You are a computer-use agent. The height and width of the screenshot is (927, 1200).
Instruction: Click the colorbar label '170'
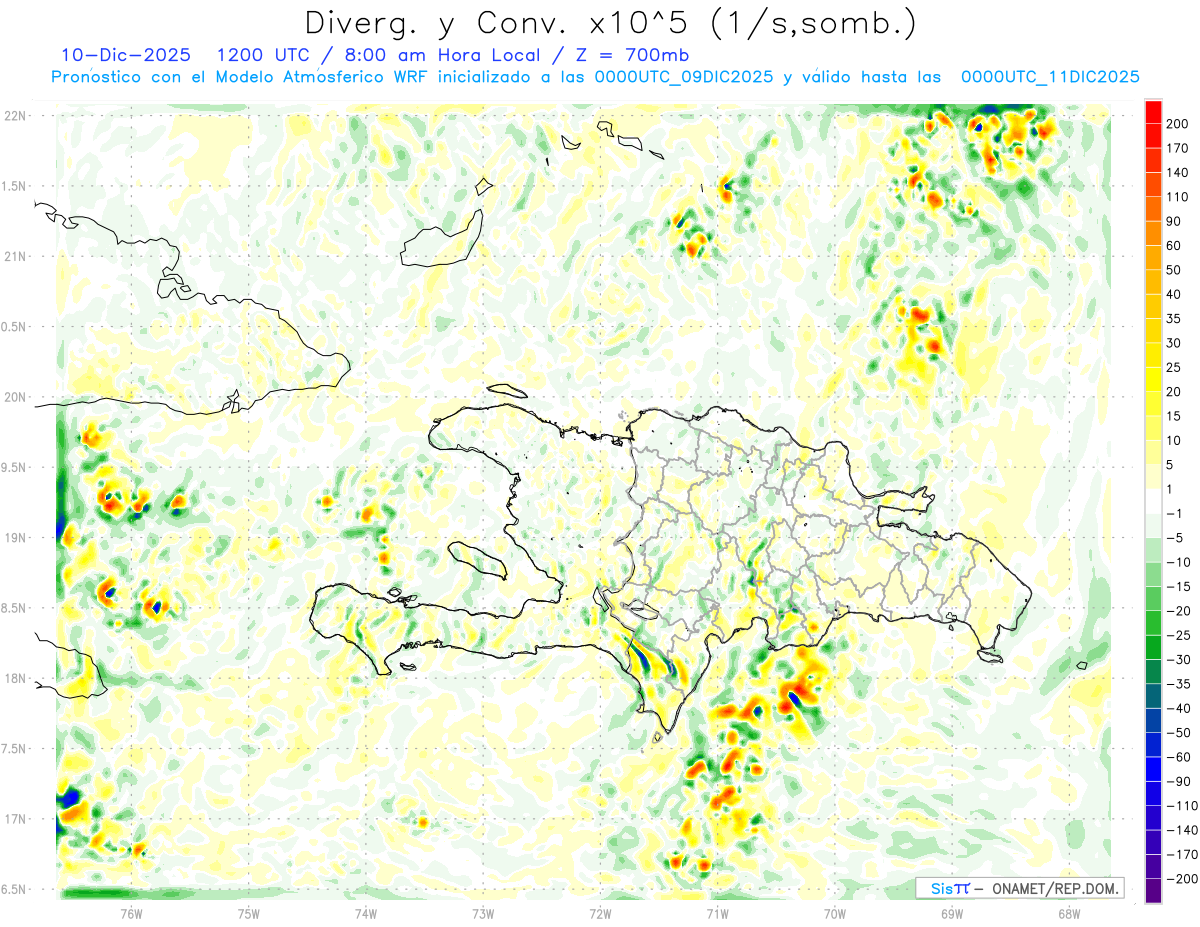pyautogui.click(x=1179, y=148)
